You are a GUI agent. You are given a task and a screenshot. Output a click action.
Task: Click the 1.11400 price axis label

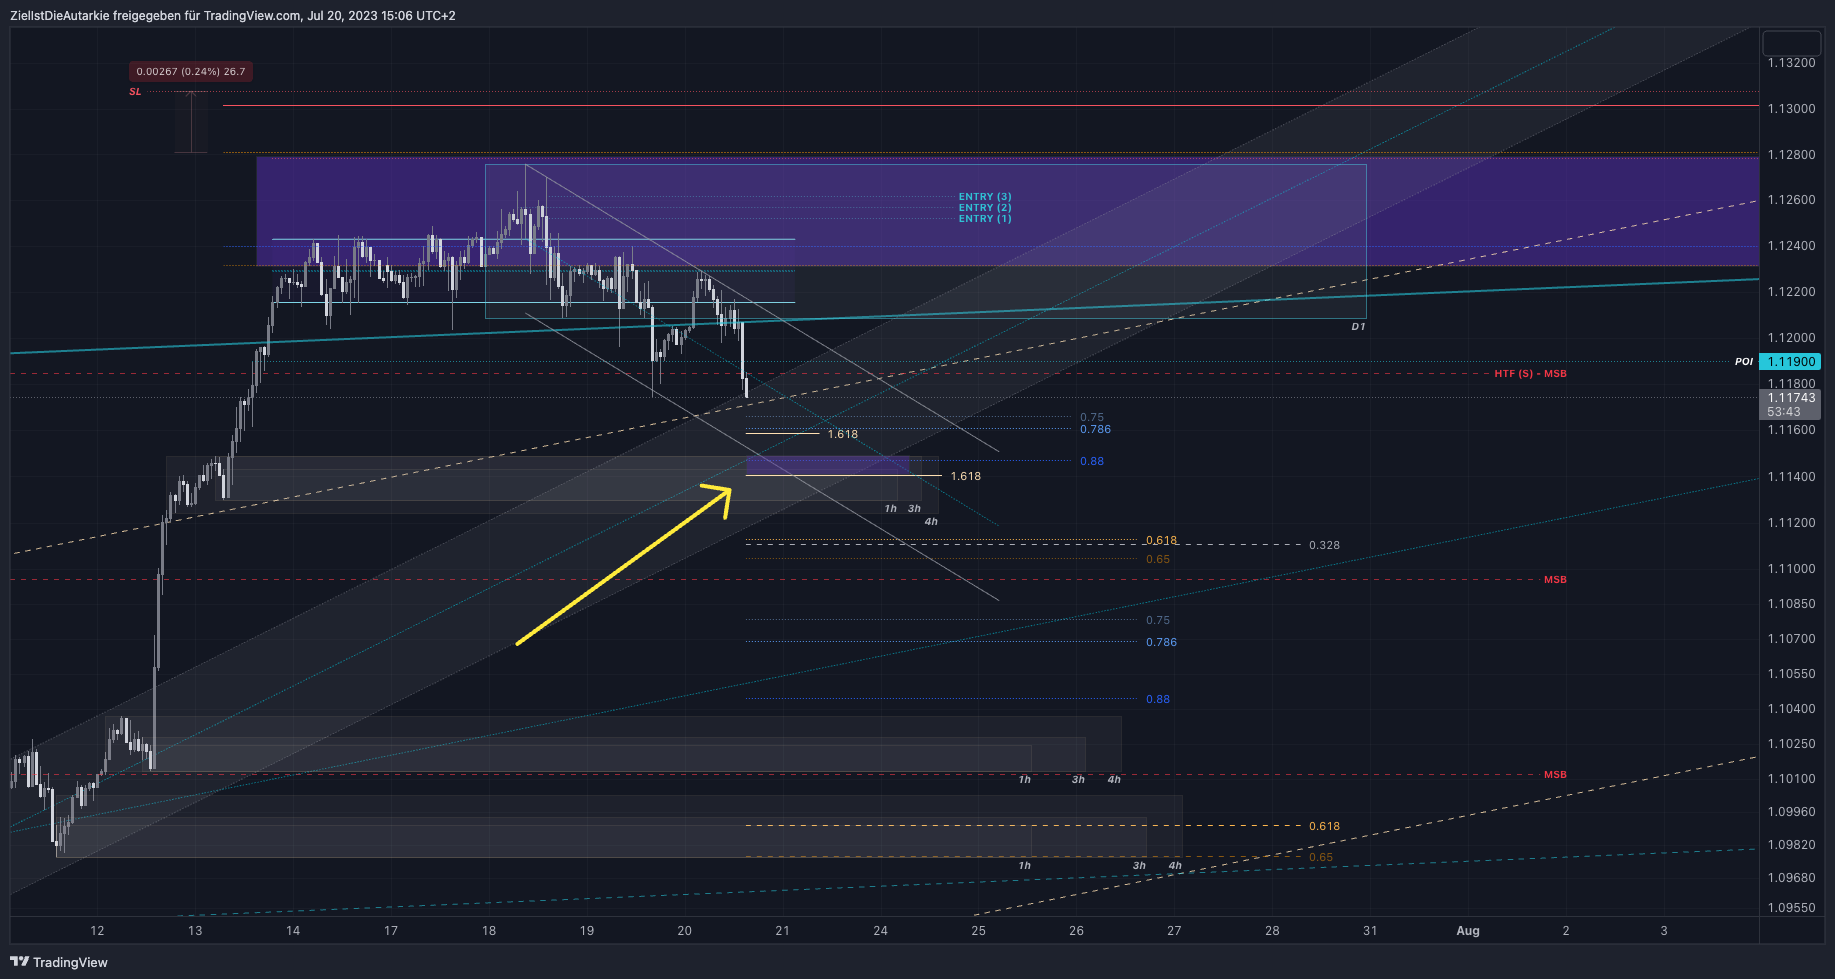click(x=1791, y=477)
